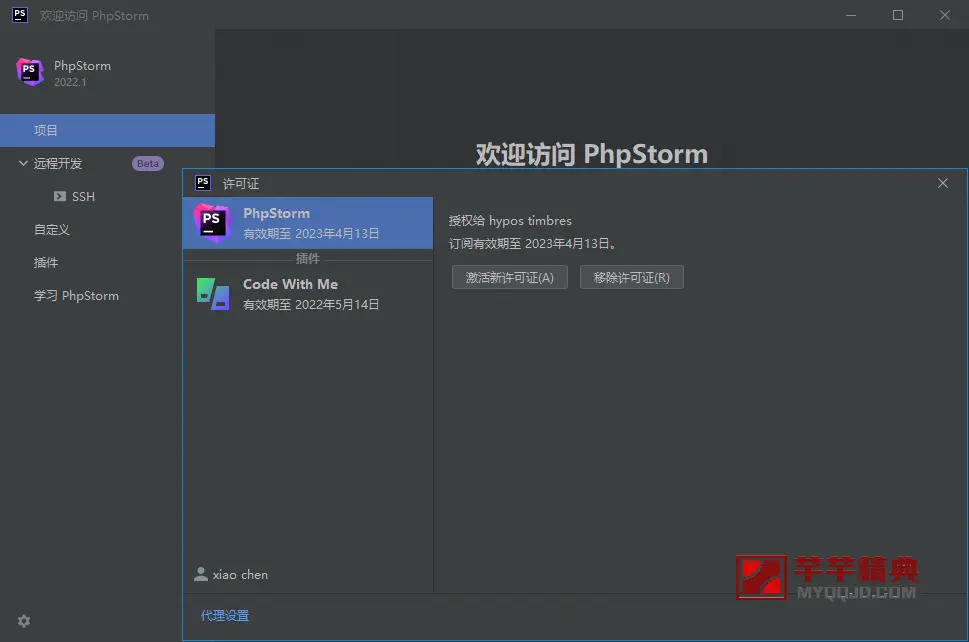
Task: Select the Code With Me license entry
Action: [x=308, y=294]
